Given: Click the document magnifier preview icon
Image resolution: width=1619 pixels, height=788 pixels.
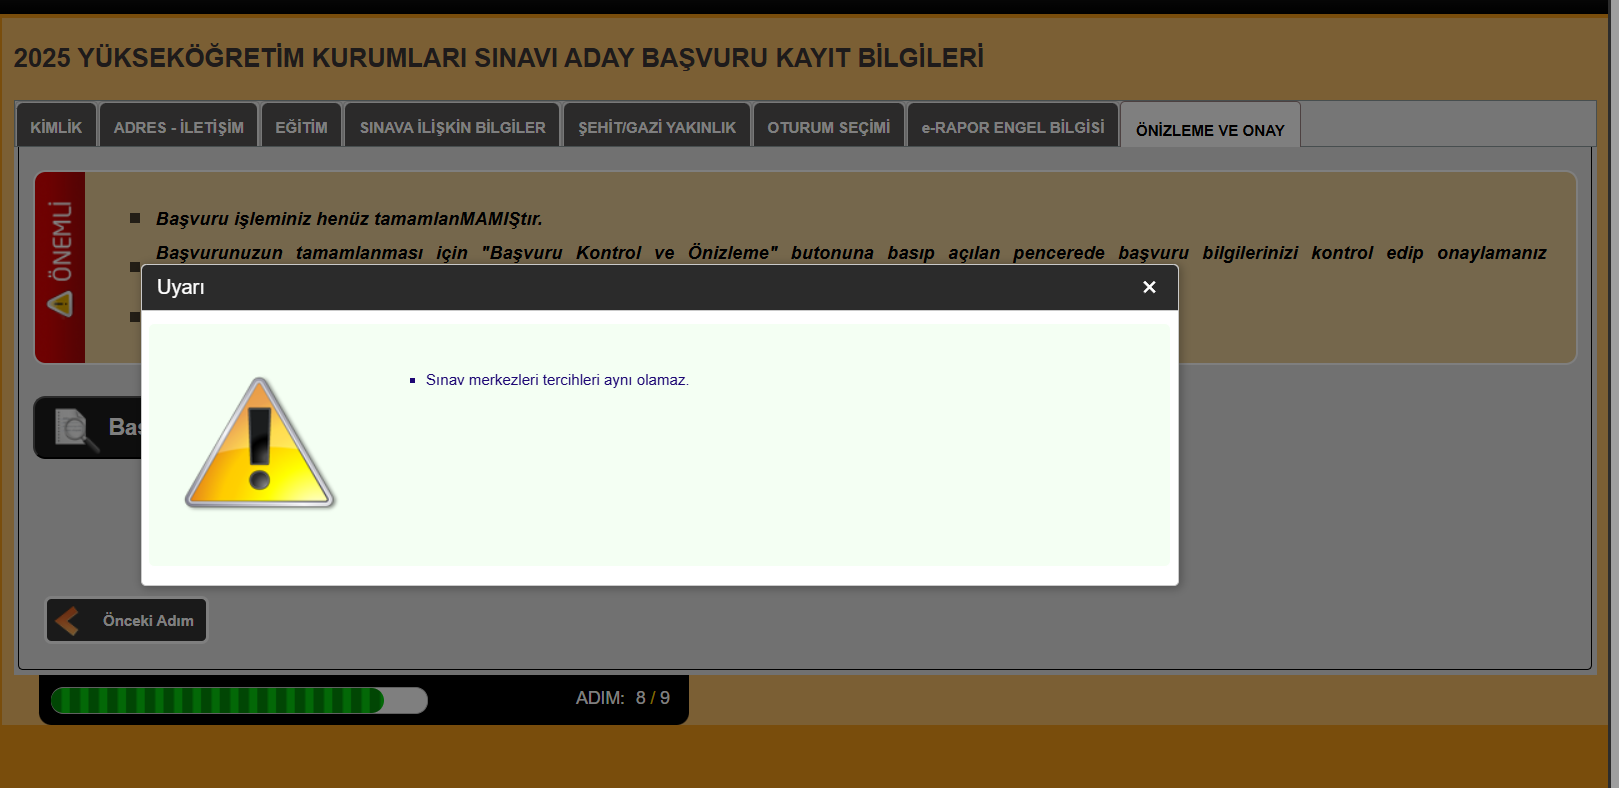Looking at the screenshot, I should (76, 430).
